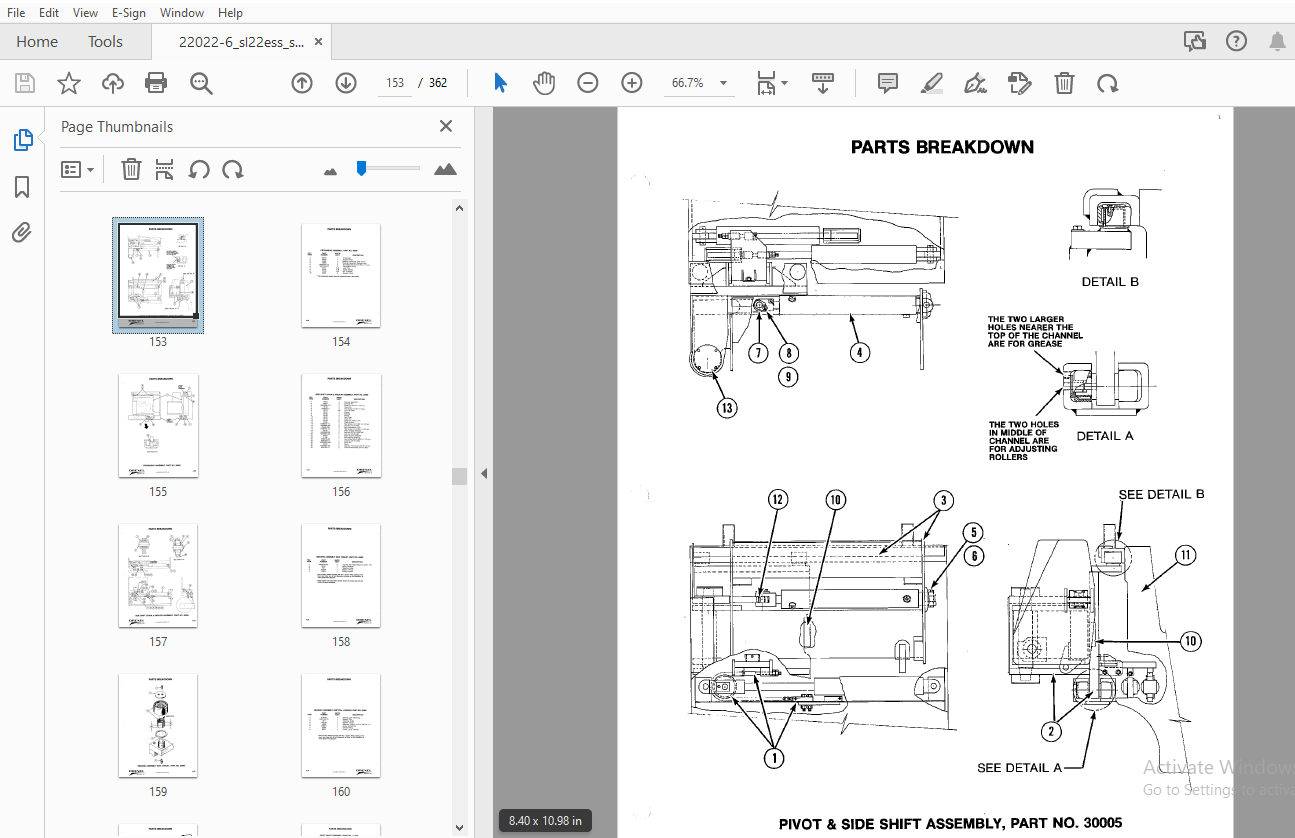Select the highlight text pen tool
1295x838 pixels.
pyautogui.click(x=932, y=83)
